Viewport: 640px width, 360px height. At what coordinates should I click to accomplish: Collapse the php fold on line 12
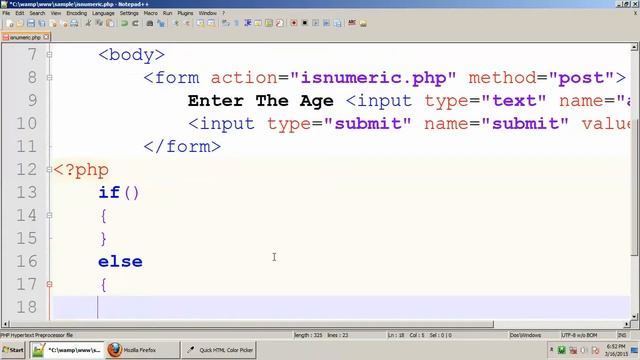49,170
